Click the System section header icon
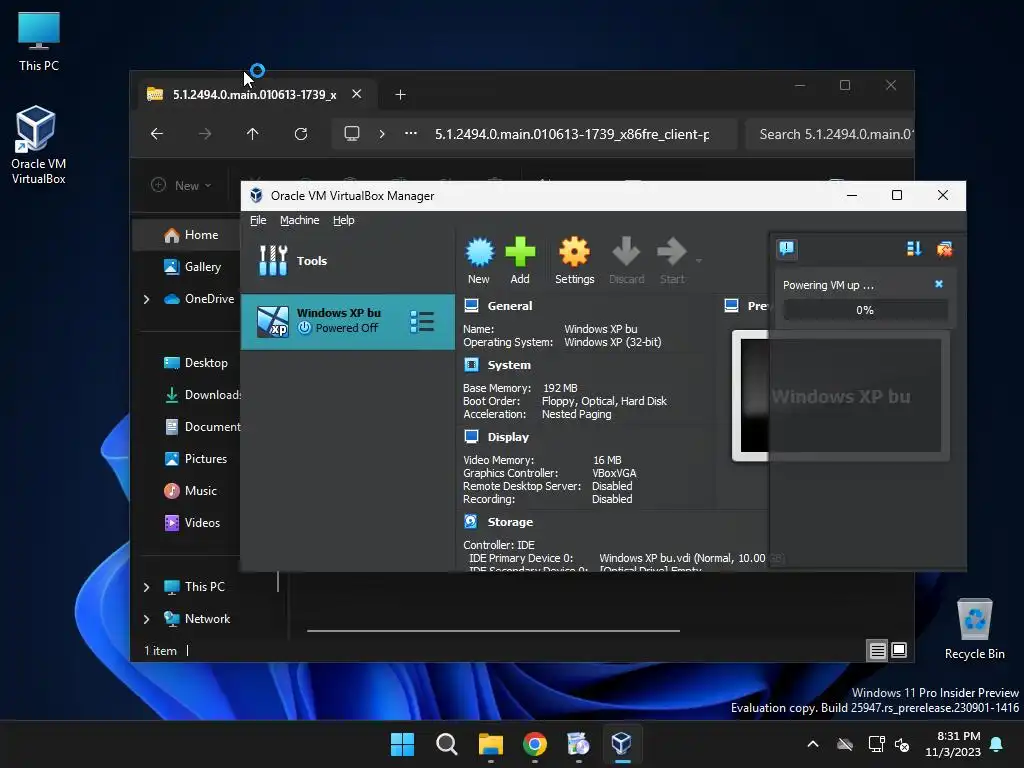Image resolution: width=1024 pixels, height=768 pixels. [x=472, y=365]
